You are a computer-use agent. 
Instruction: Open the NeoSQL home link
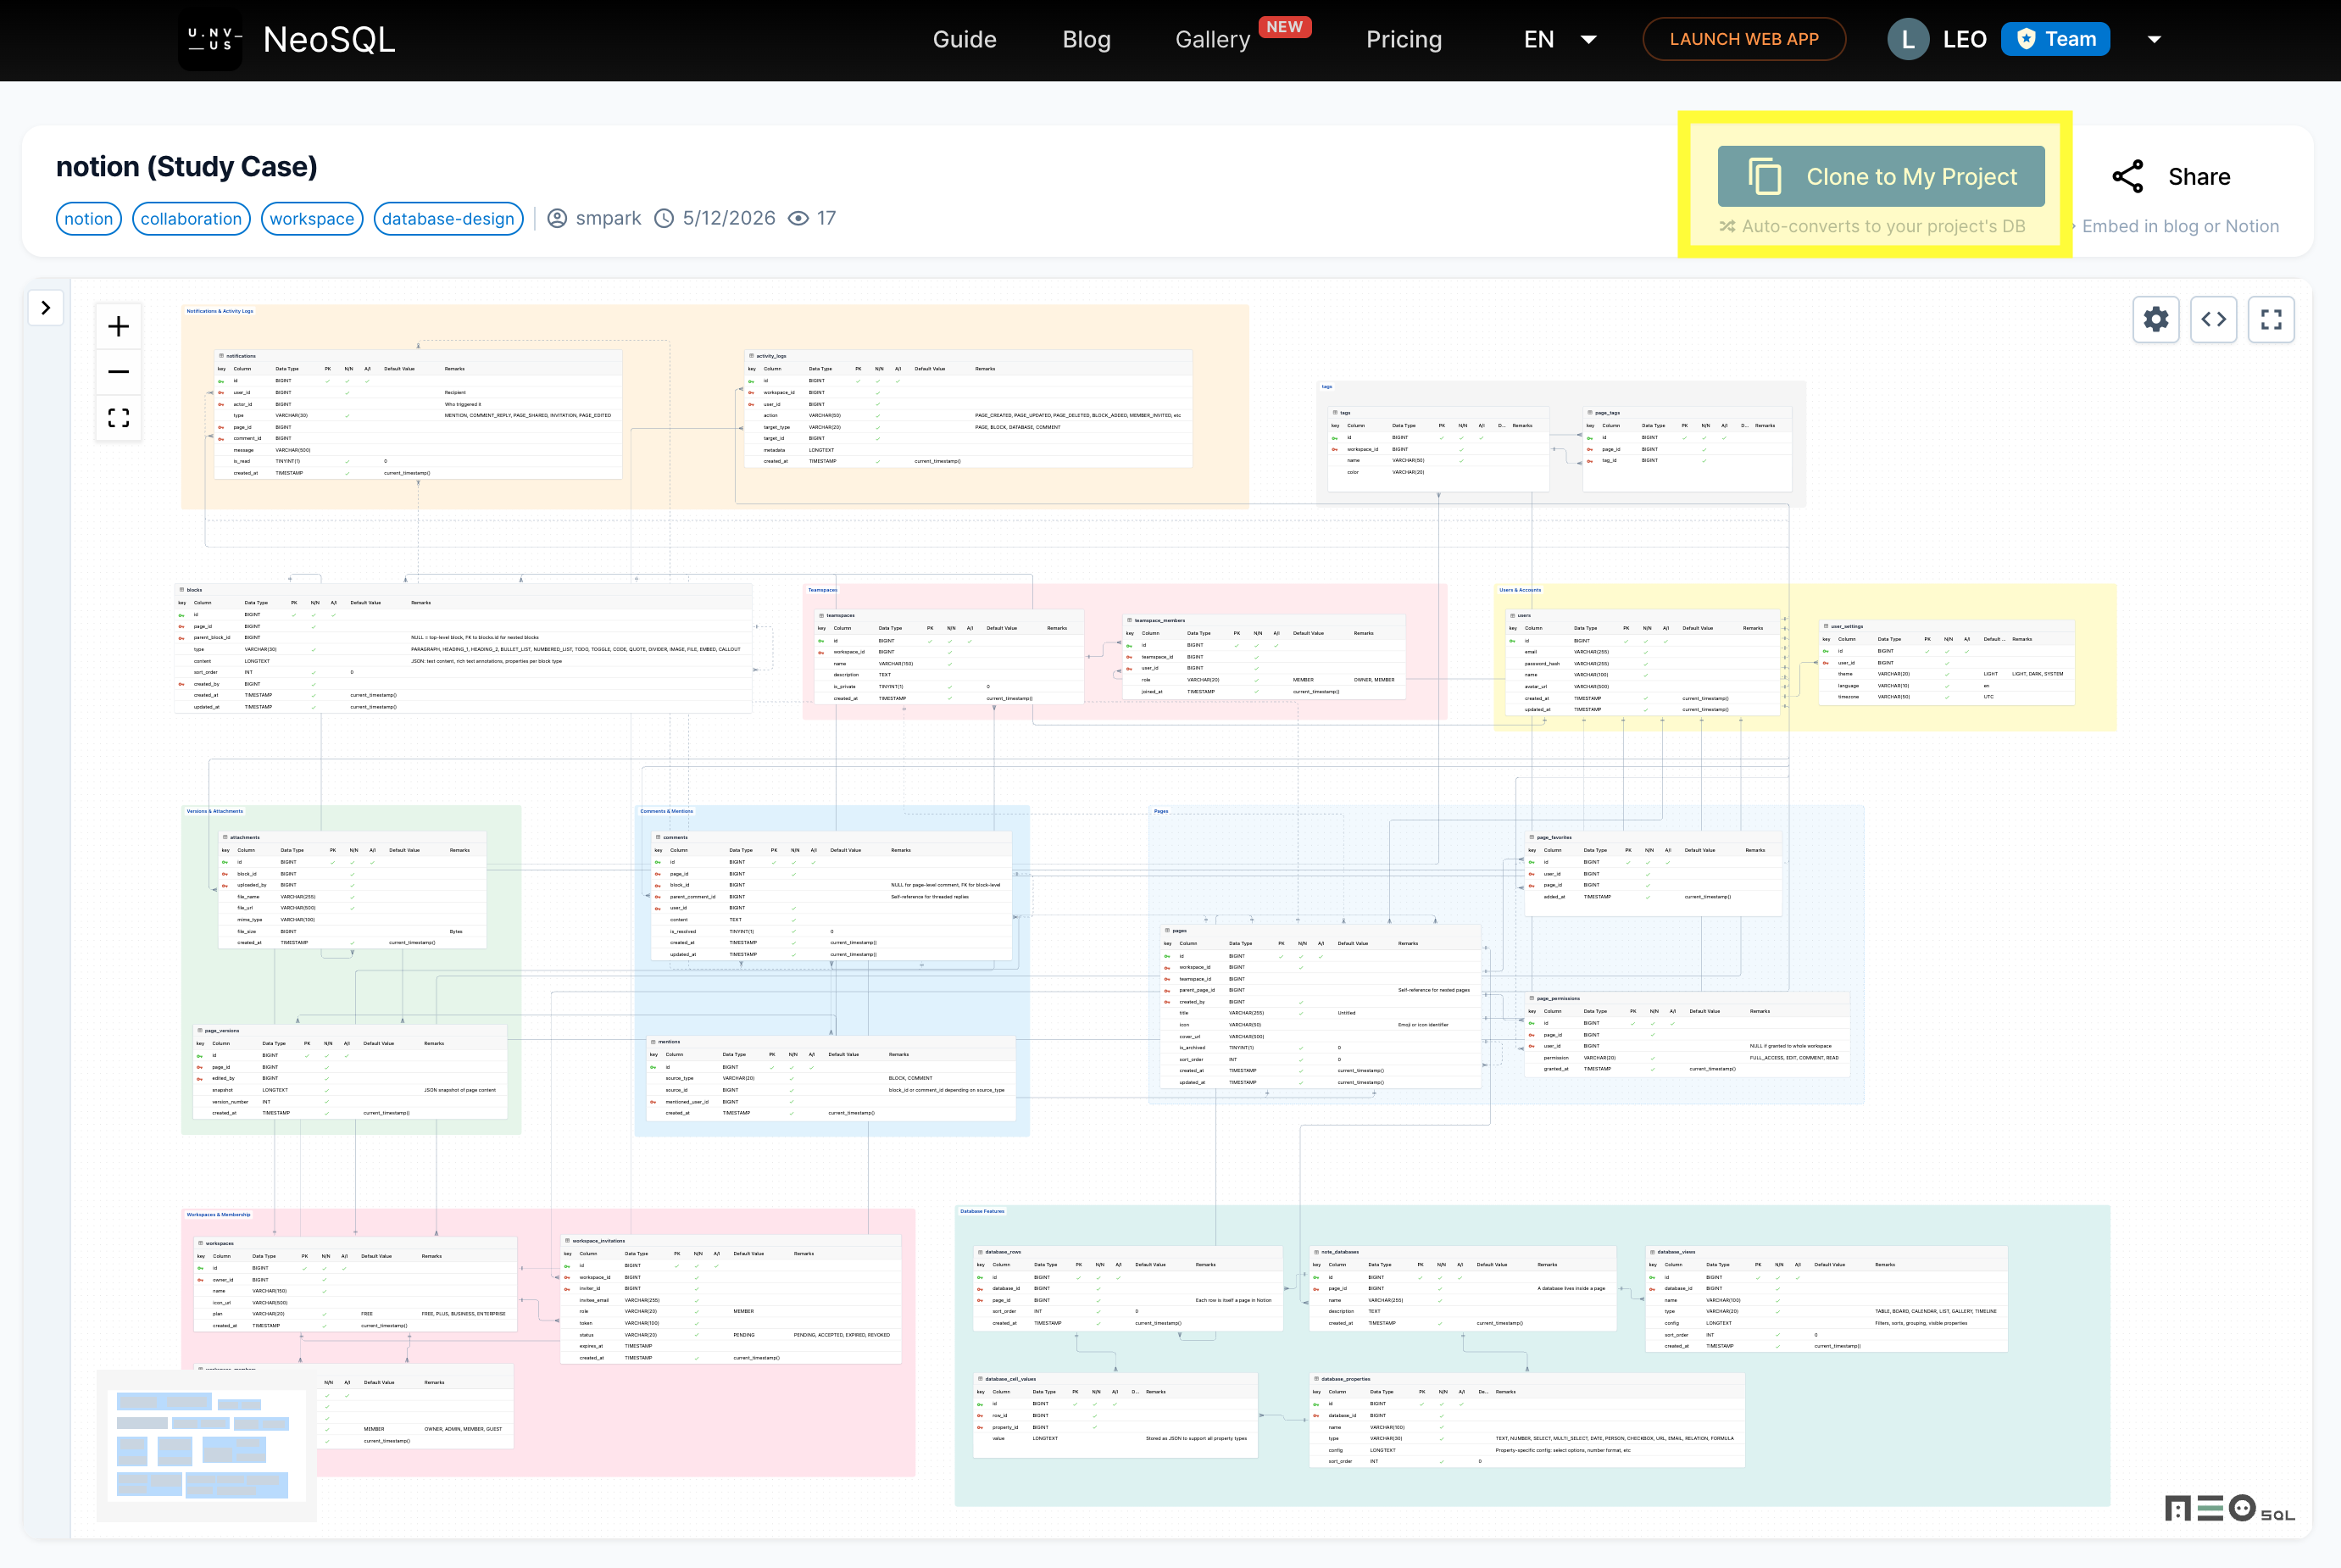pos(329,39)
